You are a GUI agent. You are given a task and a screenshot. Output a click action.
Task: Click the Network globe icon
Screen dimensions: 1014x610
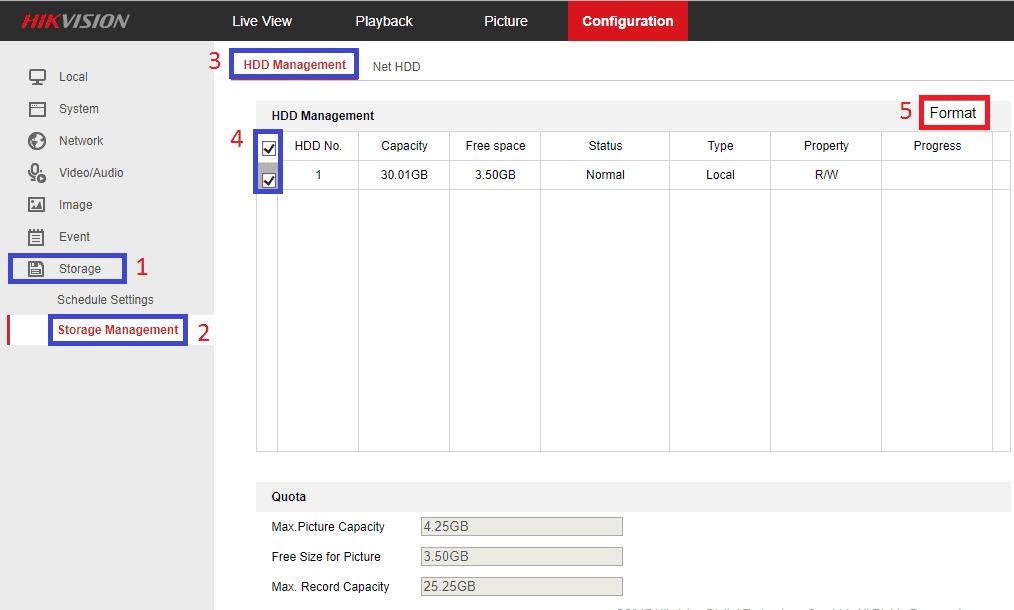[x=37, y=141]
